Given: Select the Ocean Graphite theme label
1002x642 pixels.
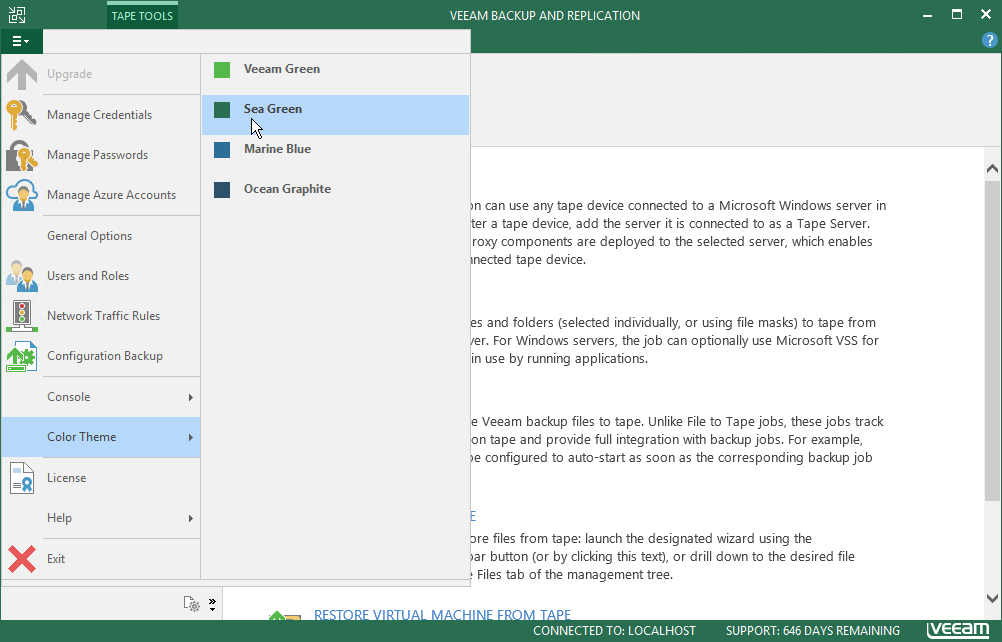Looking at the screenshot, I should pos(288,189).
